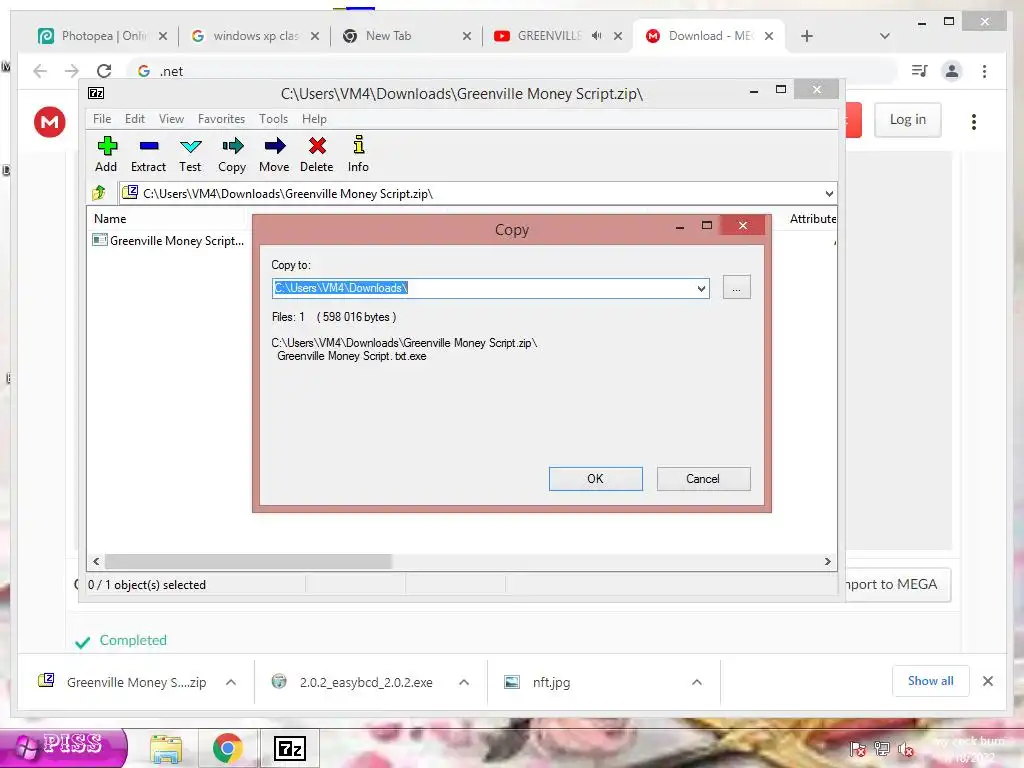Click the 7z window title icon
This screenshot has width=1024, height=768.
[x=96, y=93]
